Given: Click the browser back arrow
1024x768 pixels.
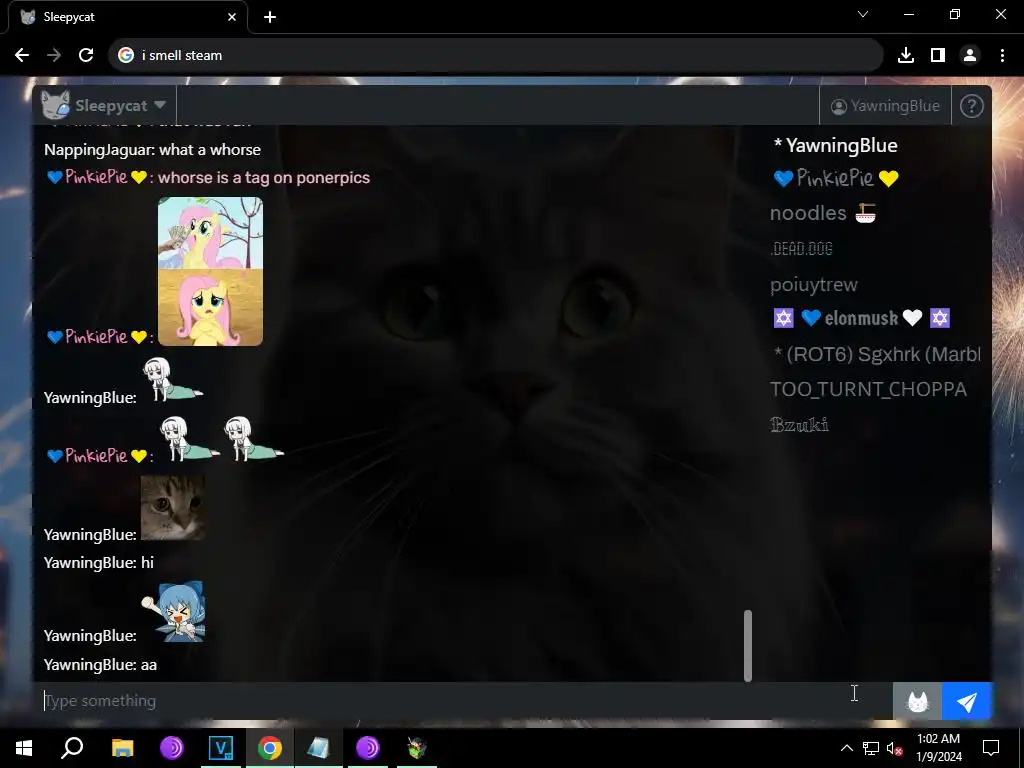Looking at the screenshot, I should click(x=22, y=56).
